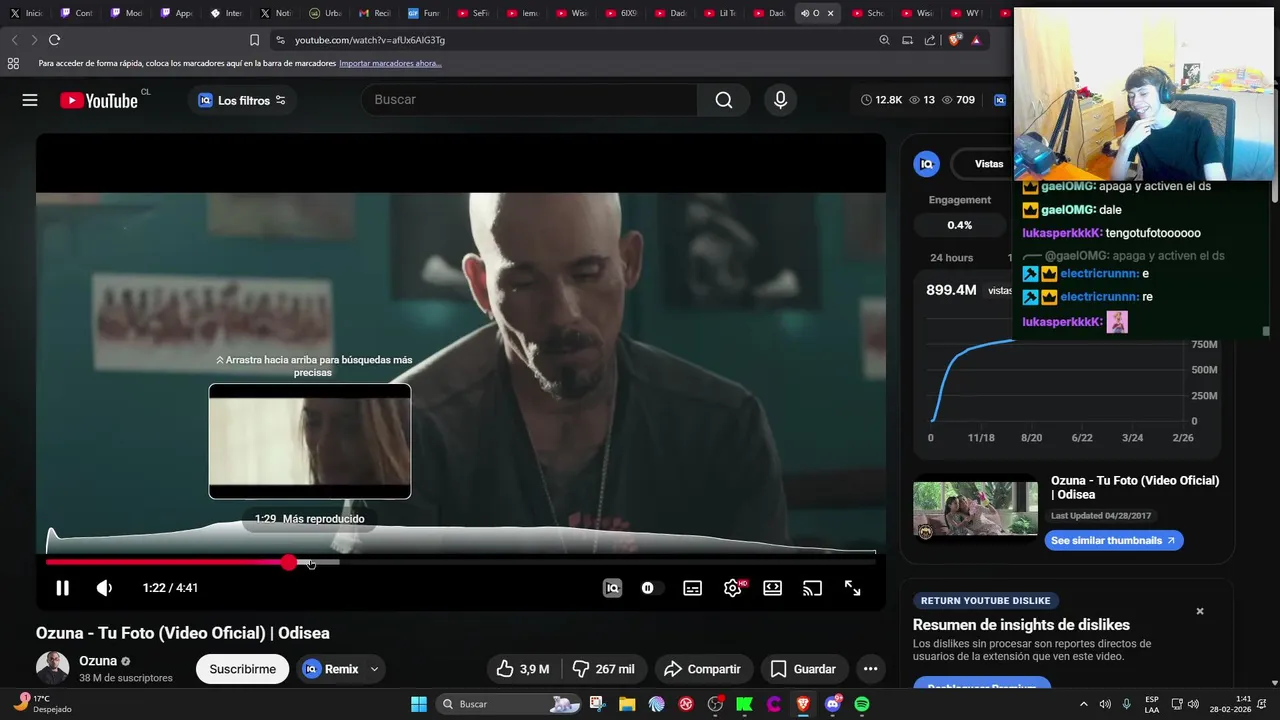Switch to the 6IX9 browser tab
Viewport: 1280px width, 720px height.
pyautogui.click(x=620, y=13)
